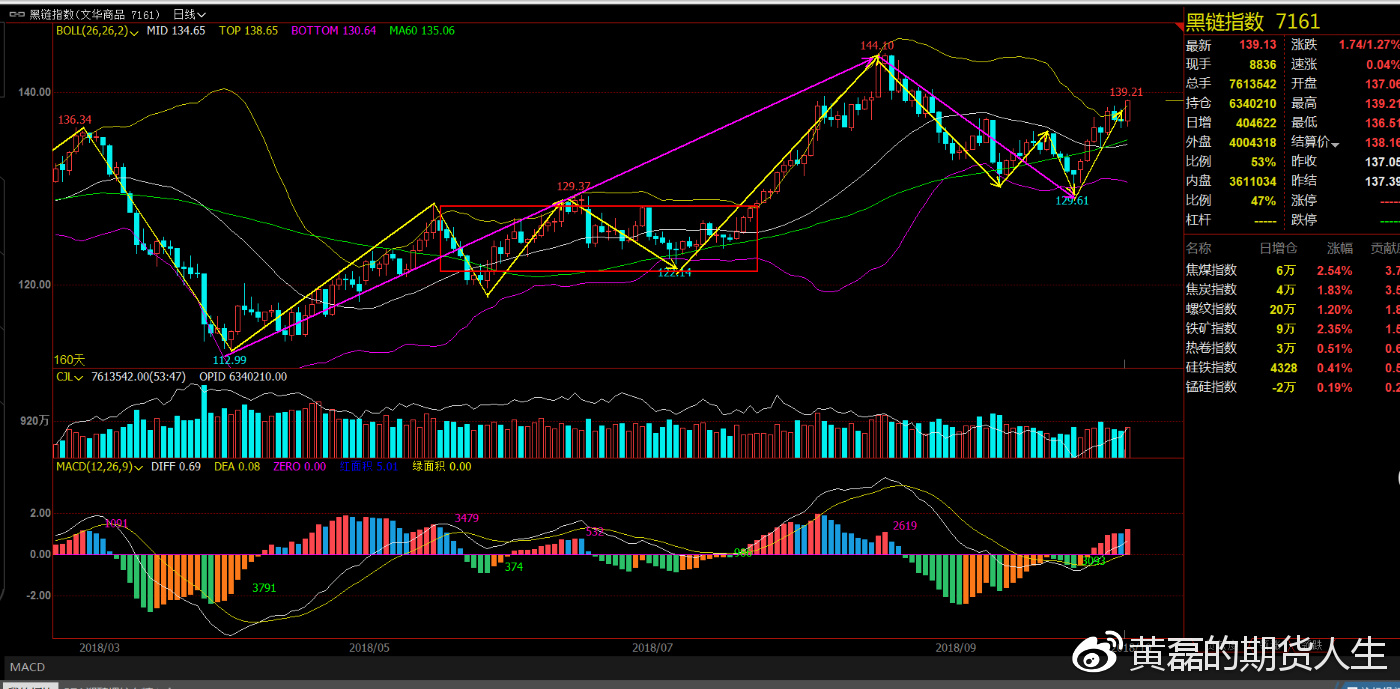Select the 焦煤指数 row
The width and height of the screenshot is (1400, 689).
tap(1292, 270)
